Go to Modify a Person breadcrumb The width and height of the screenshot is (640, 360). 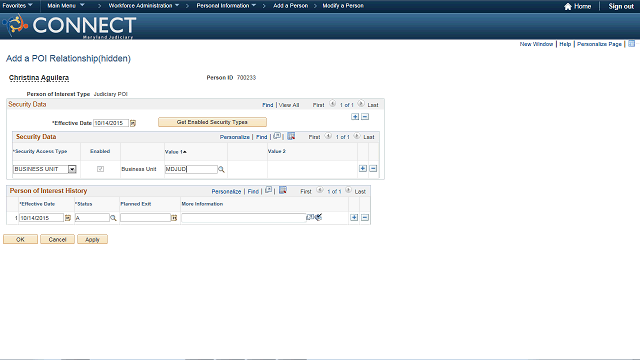coord(343,6)
